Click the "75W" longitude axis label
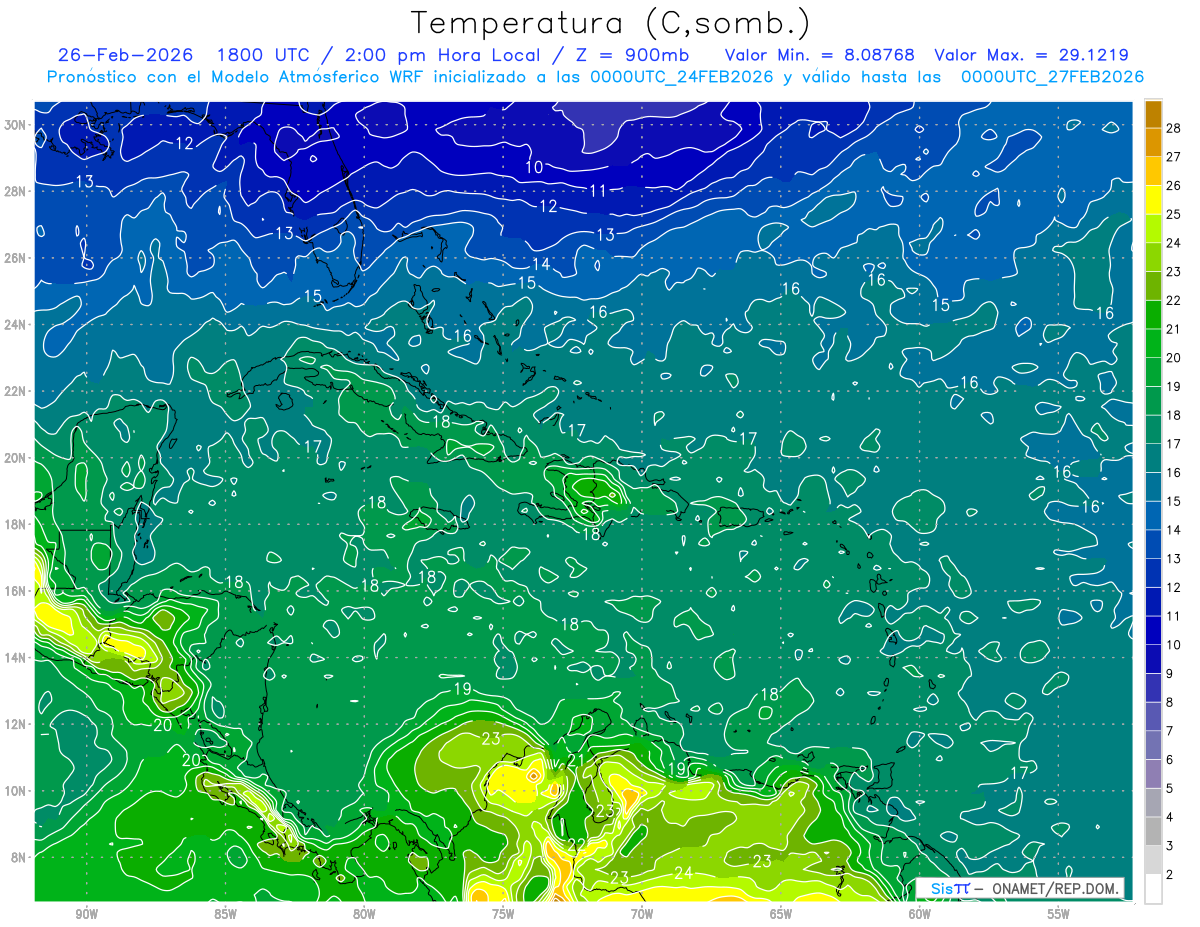1200x927 pixels. pyautogui.click(x=503, y=914)
